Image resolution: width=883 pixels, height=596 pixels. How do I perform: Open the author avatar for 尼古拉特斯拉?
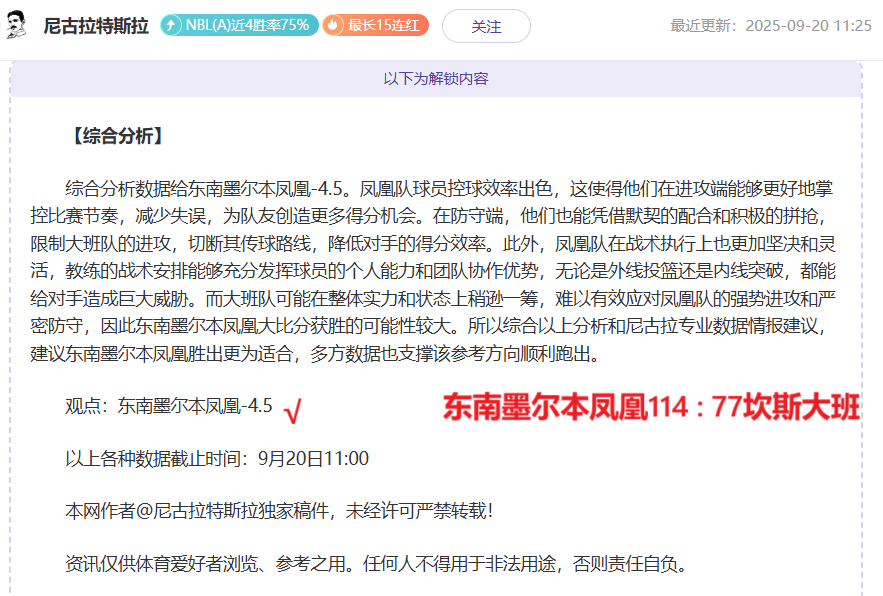point(15,25)
